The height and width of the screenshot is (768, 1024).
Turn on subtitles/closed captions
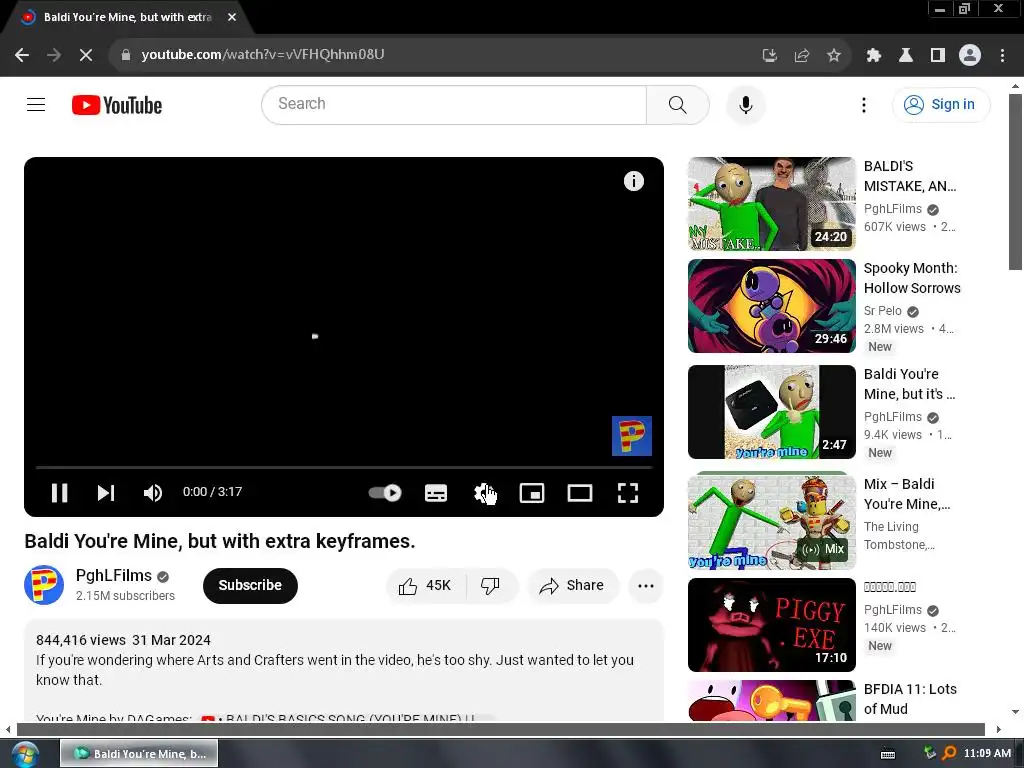tap(436, 492)
